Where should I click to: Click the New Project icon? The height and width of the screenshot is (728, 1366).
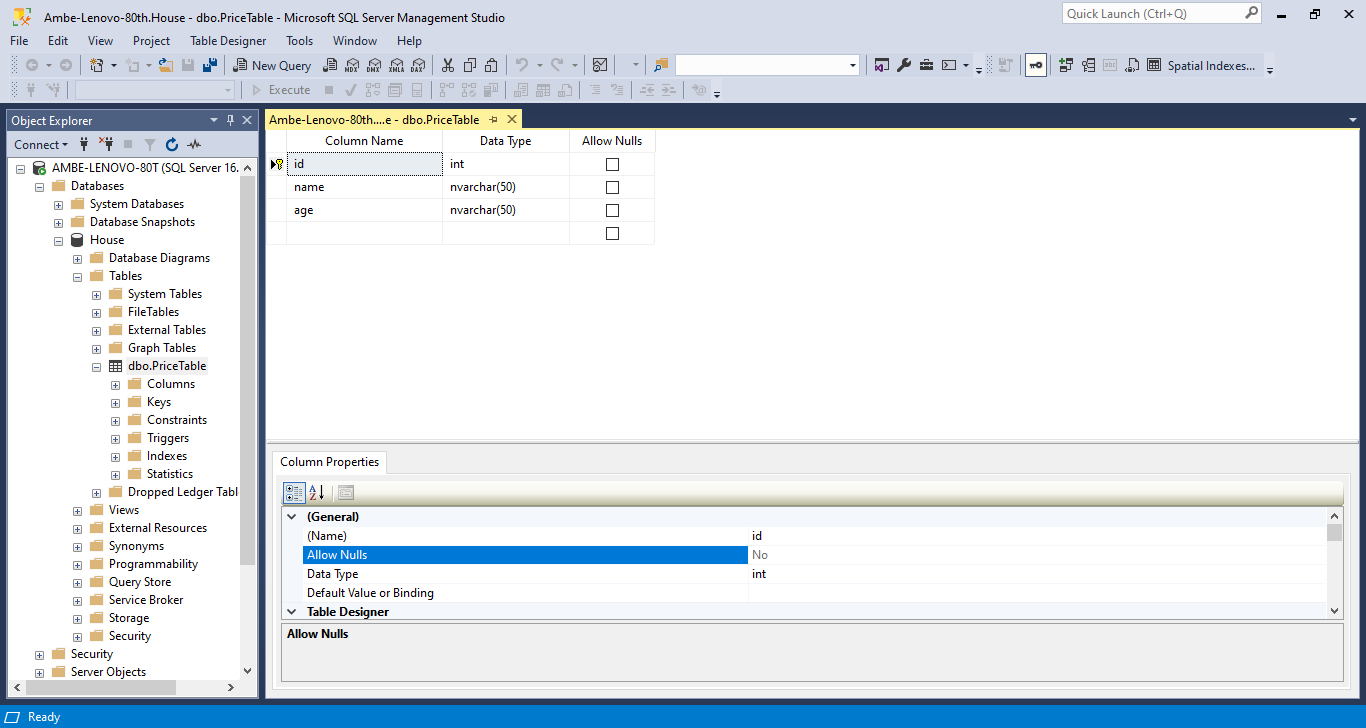click(x=97, y=65)
